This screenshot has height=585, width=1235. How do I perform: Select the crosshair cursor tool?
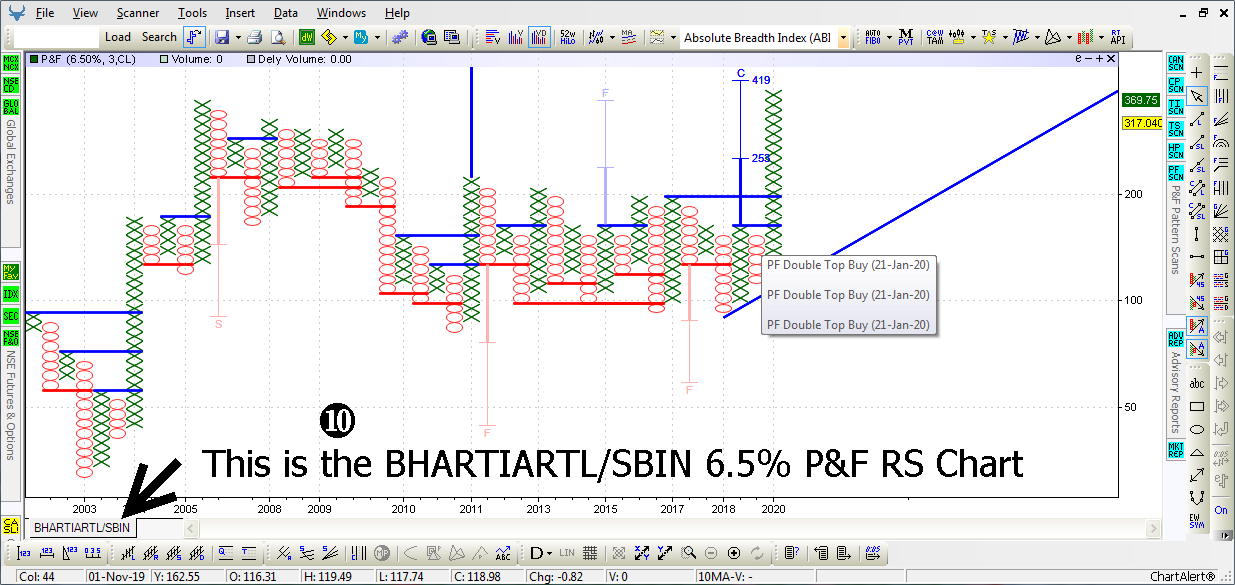[1197, 72]
